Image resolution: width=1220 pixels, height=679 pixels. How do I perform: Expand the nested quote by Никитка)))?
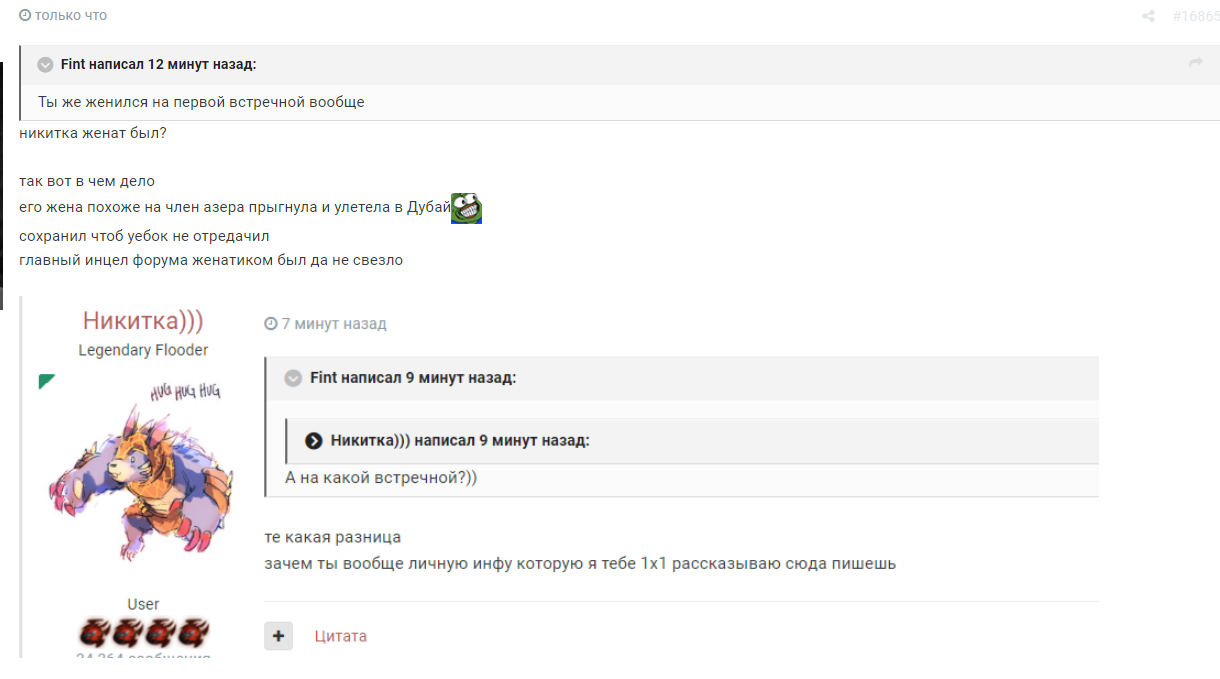click(314, 440)
